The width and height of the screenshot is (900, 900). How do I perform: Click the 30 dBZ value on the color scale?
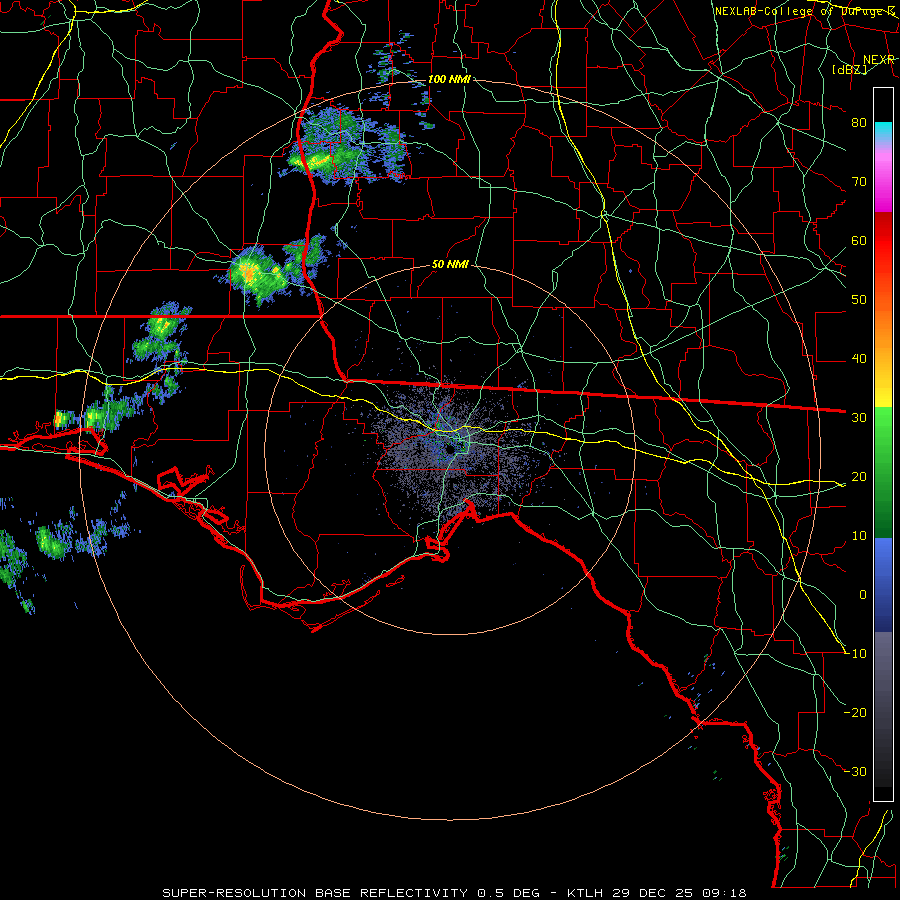coord(859,418)
